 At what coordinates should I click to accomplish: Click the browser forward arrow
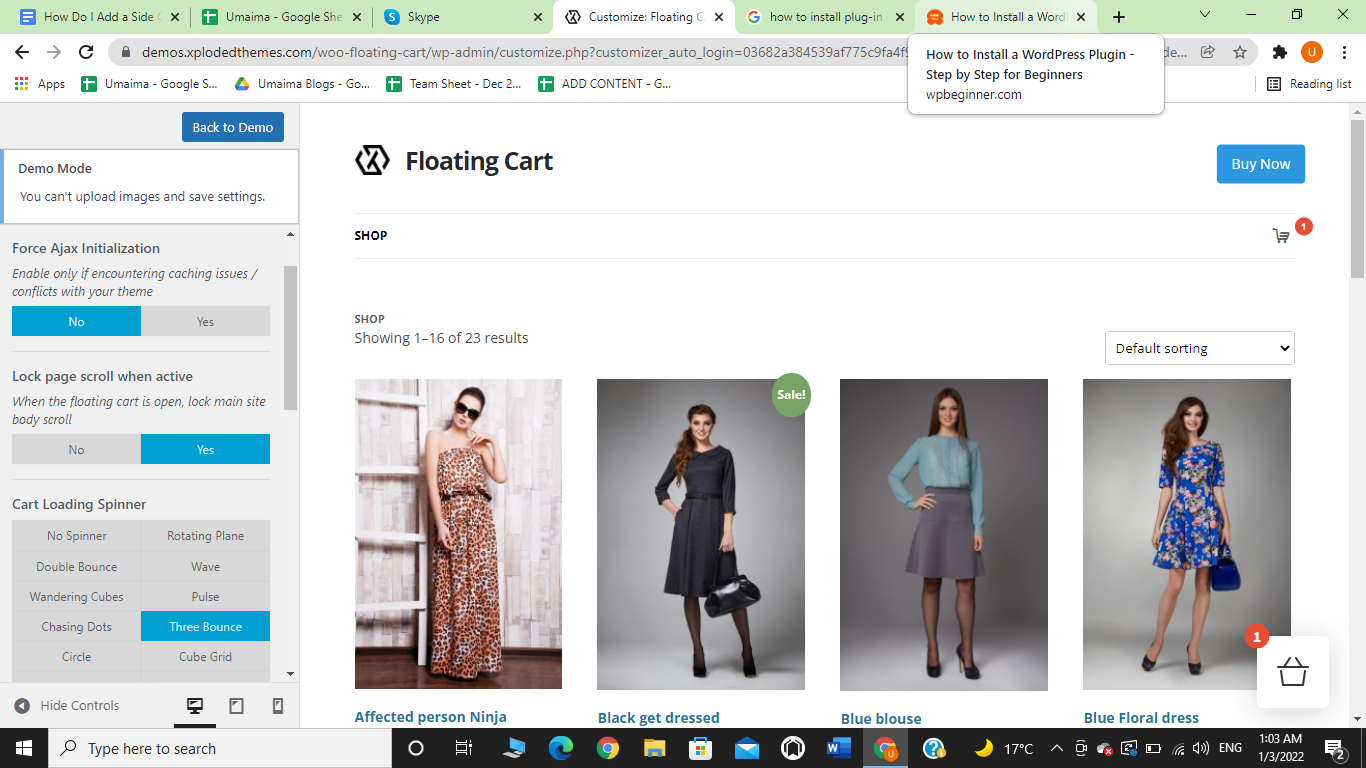[x=54, y=52]
